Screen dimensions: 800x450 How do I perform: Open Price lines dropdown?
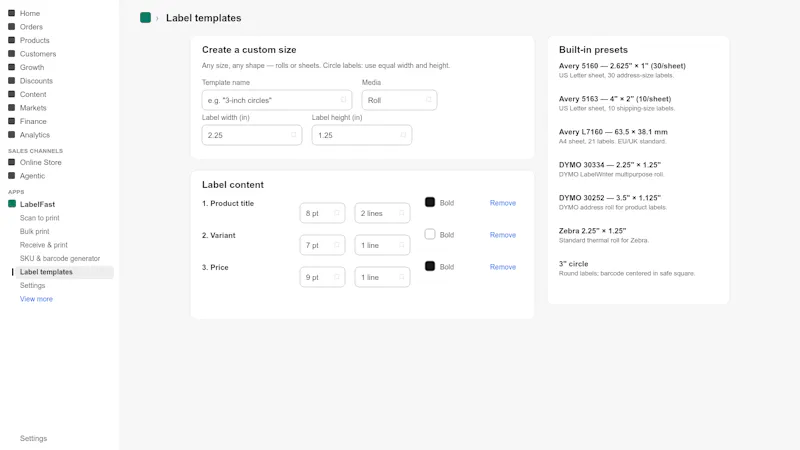coord(382,277)
